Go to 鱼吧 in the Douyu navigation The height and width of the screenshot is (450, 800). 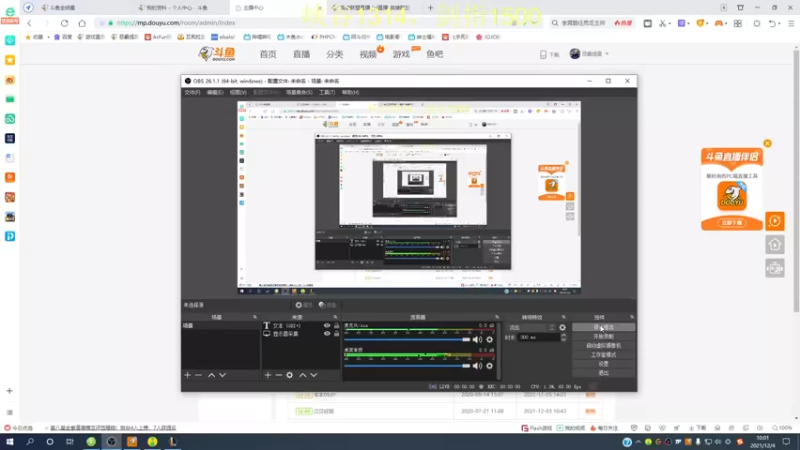pyautogui.click(x=435, y=54)
